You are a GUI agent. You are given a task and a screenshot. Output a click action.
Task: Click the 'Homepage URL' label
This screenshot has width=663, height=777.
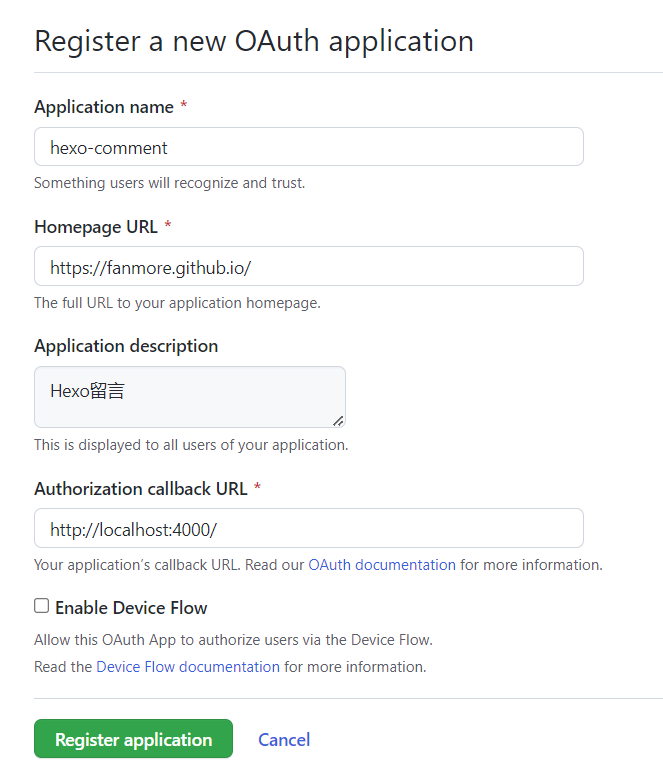tap(96, 227)
